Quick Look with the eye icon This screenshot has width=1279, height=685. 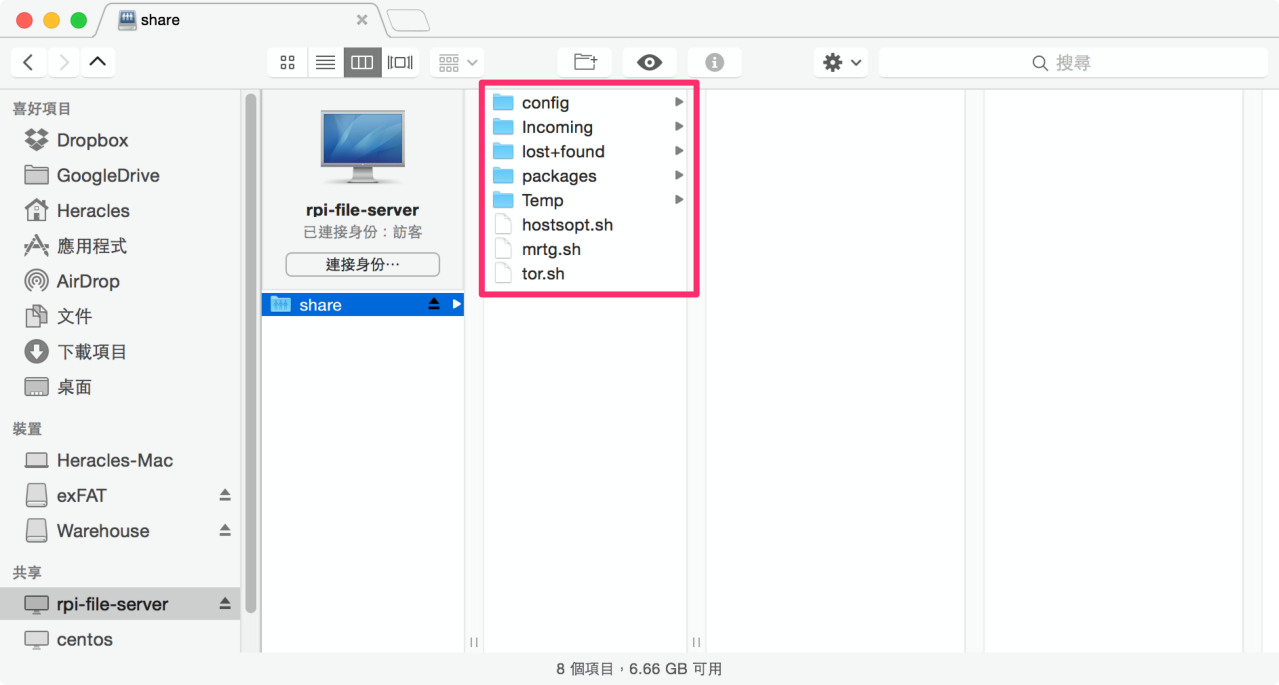click(649, 62)
